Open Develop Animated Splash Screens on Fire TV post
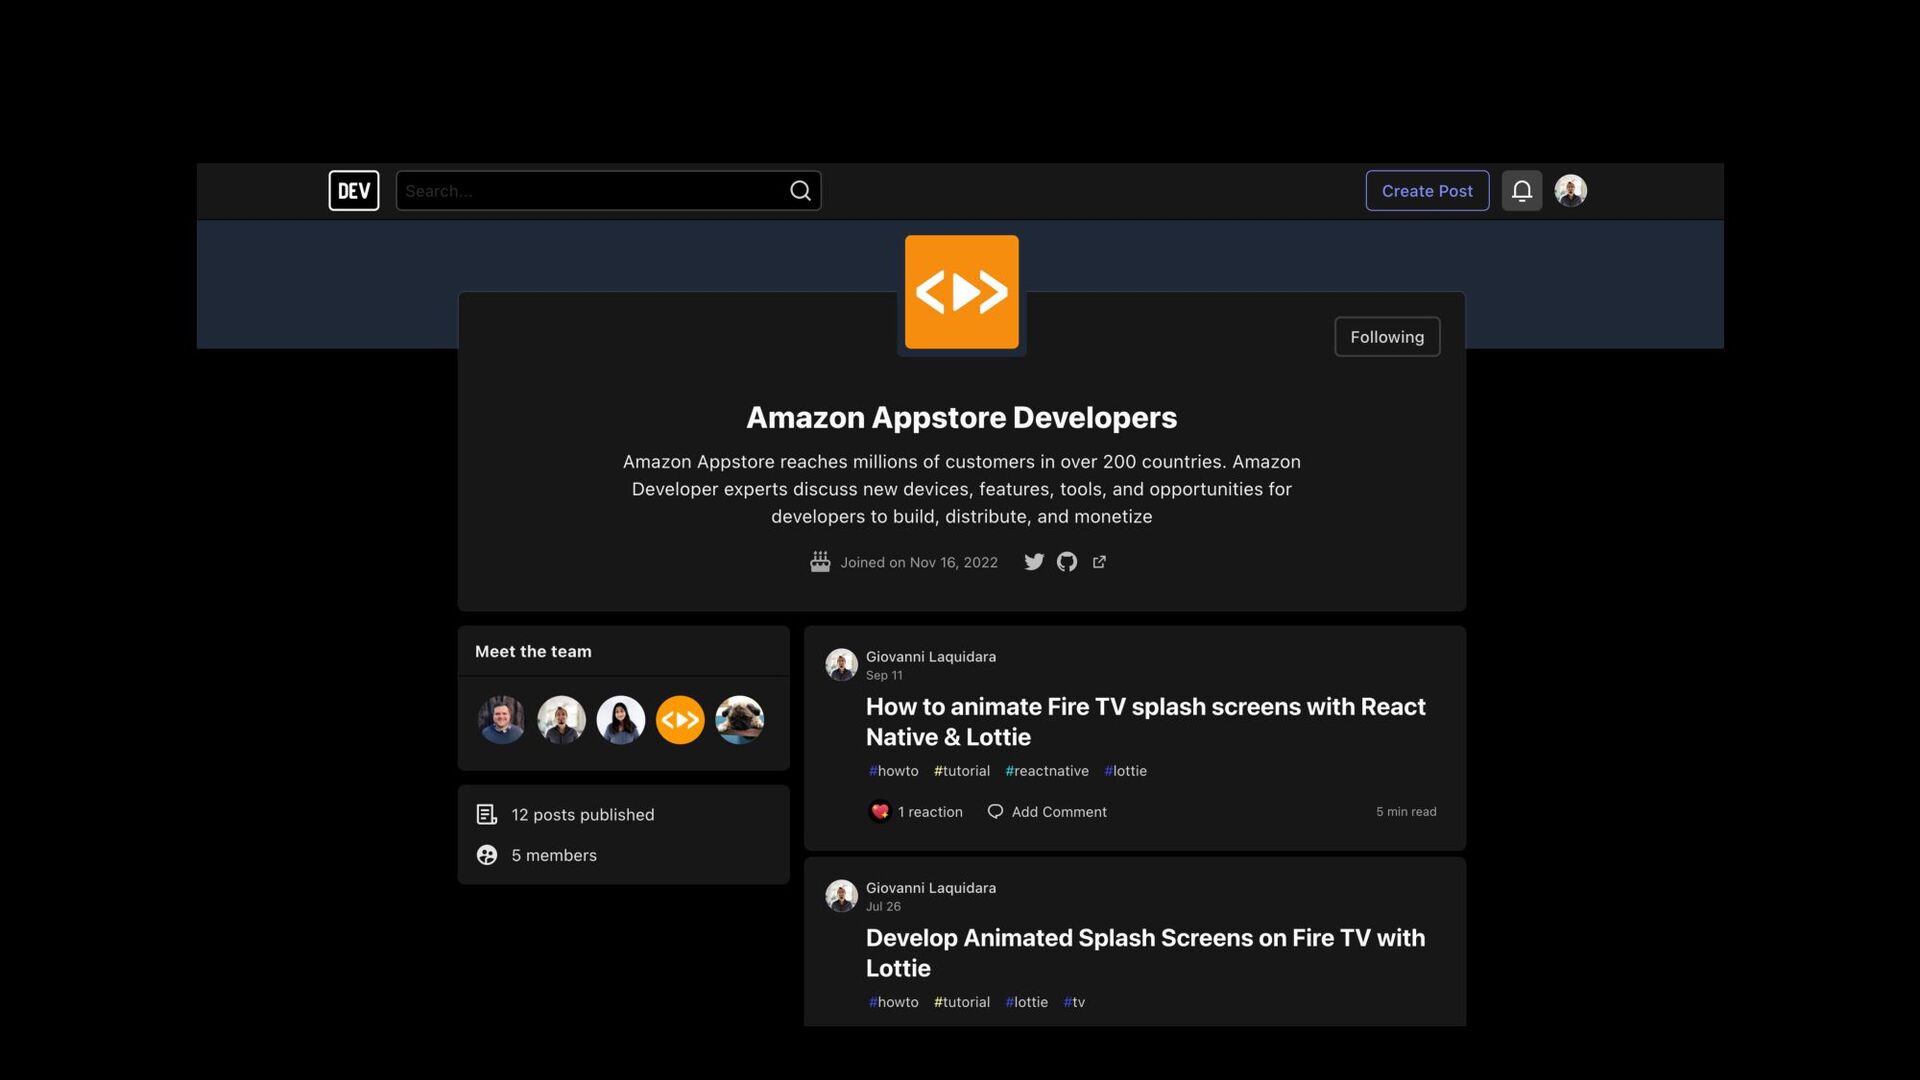1920x1080 pixels. (x=1145, y=953)
